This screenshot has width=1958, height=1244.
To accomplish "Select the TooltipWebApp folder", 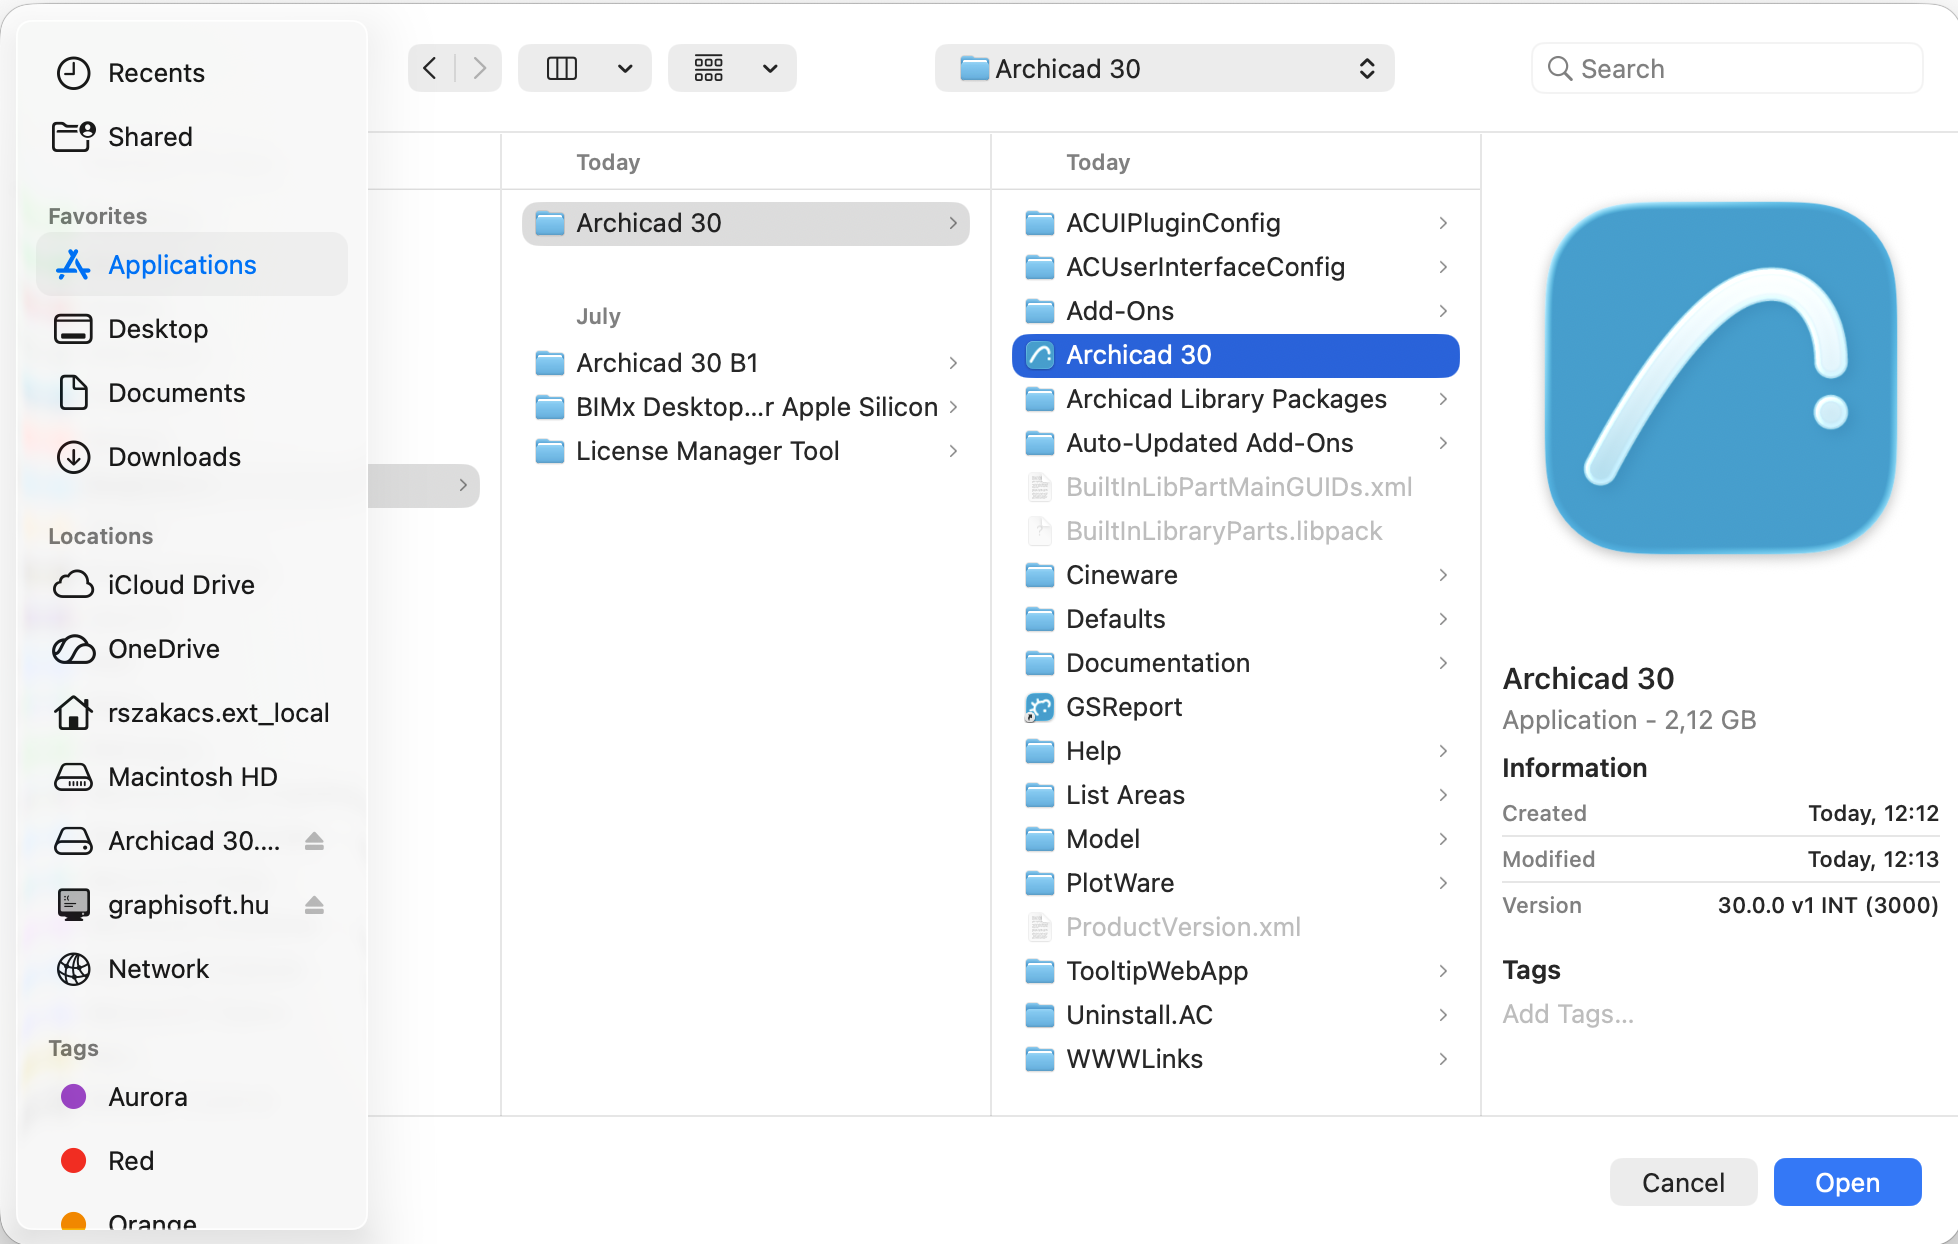I will click(1236, 971).
